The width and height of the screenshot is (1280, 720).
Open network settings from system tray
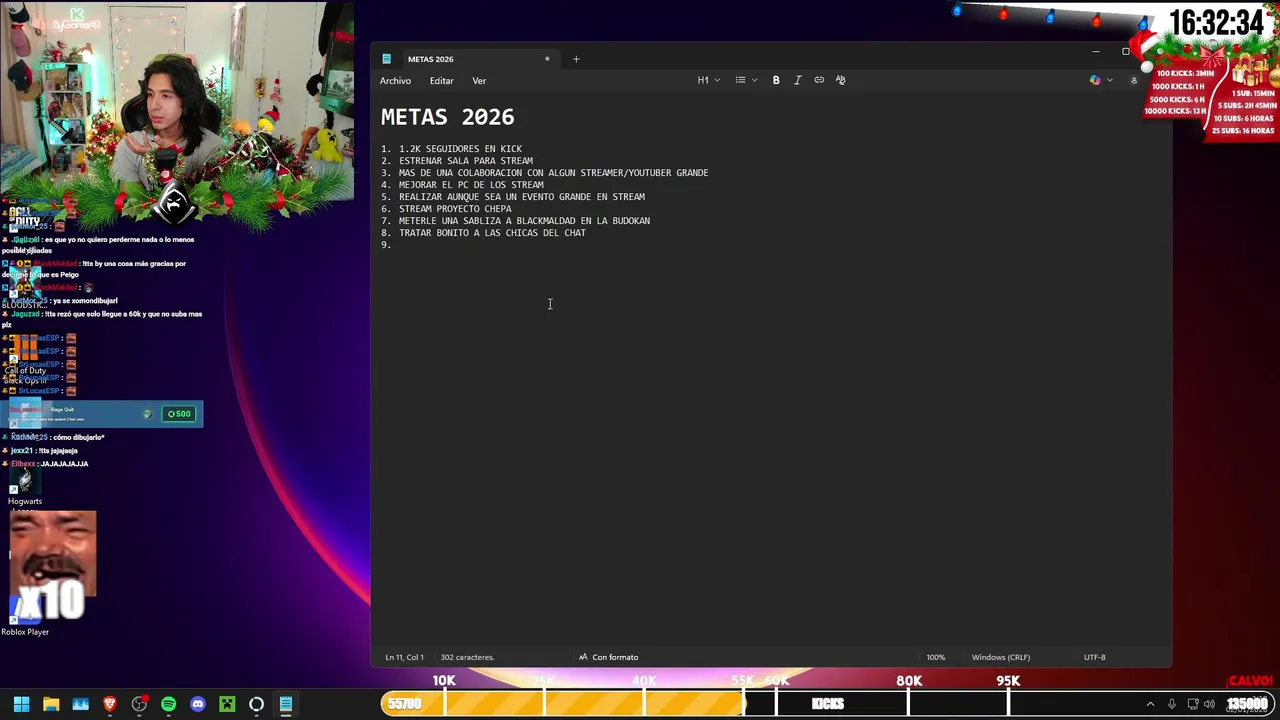point(1193,704)
